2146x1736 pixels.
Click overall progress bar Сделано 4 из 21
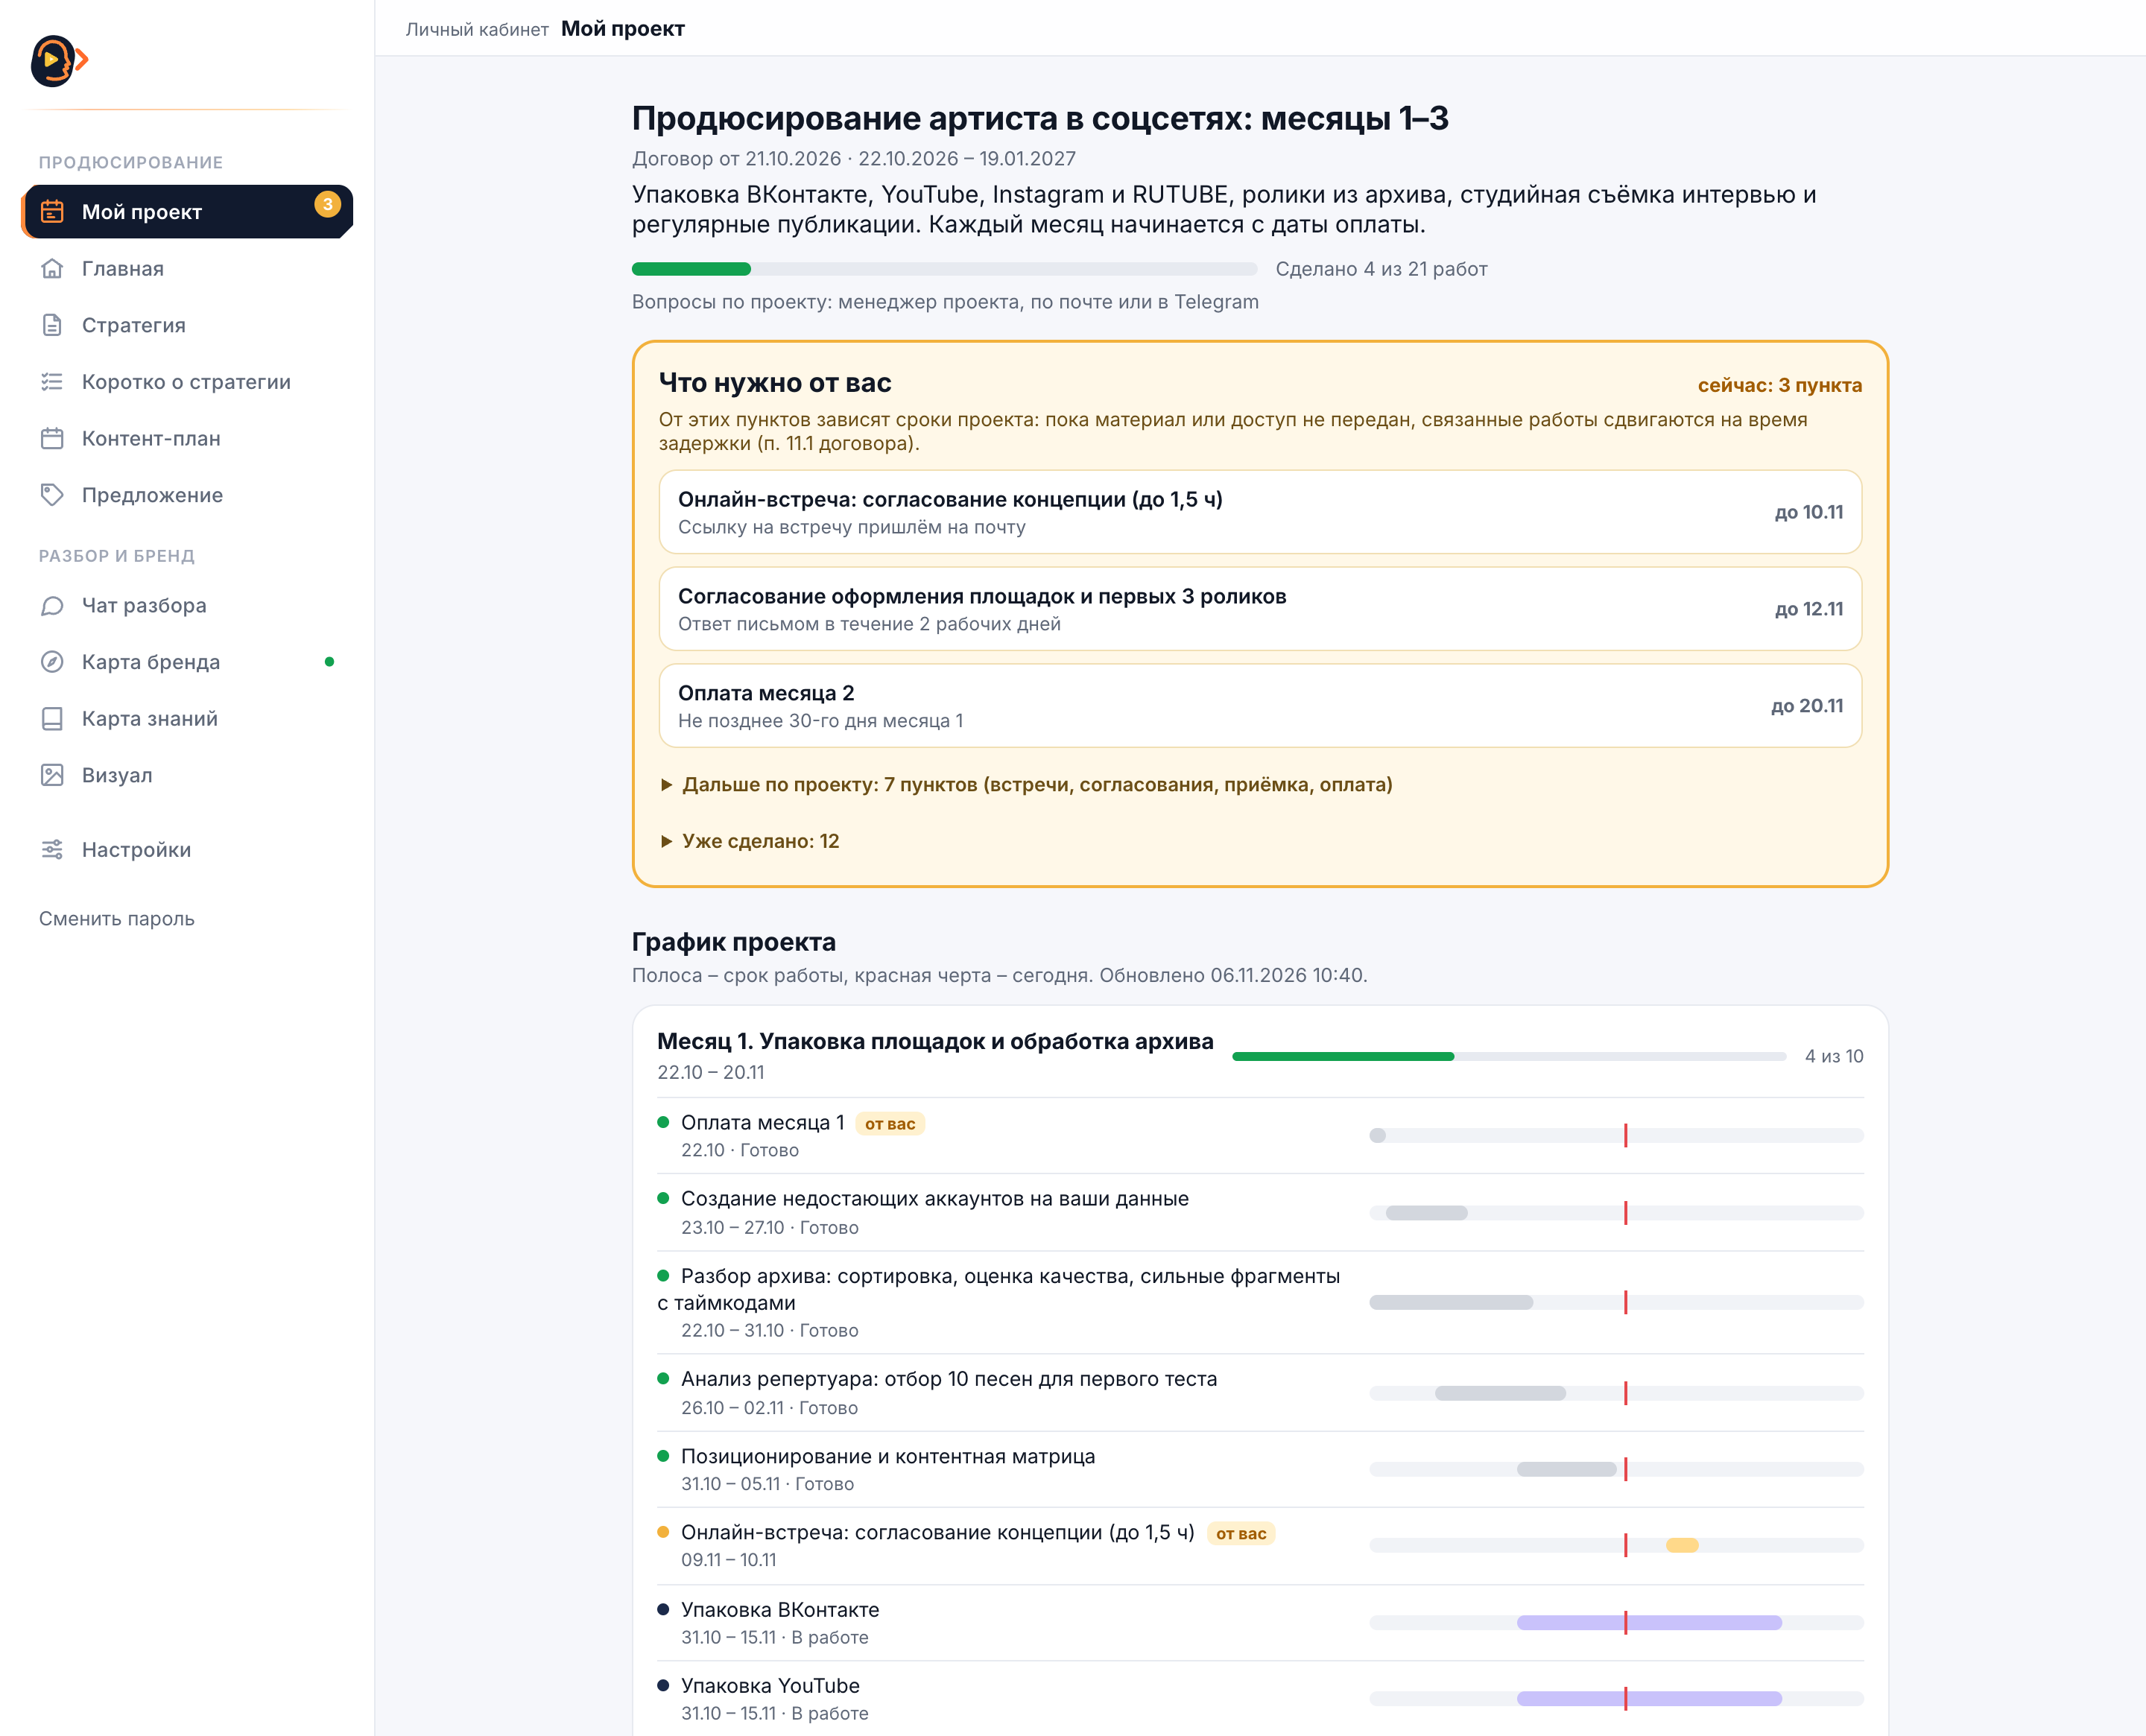944,269
